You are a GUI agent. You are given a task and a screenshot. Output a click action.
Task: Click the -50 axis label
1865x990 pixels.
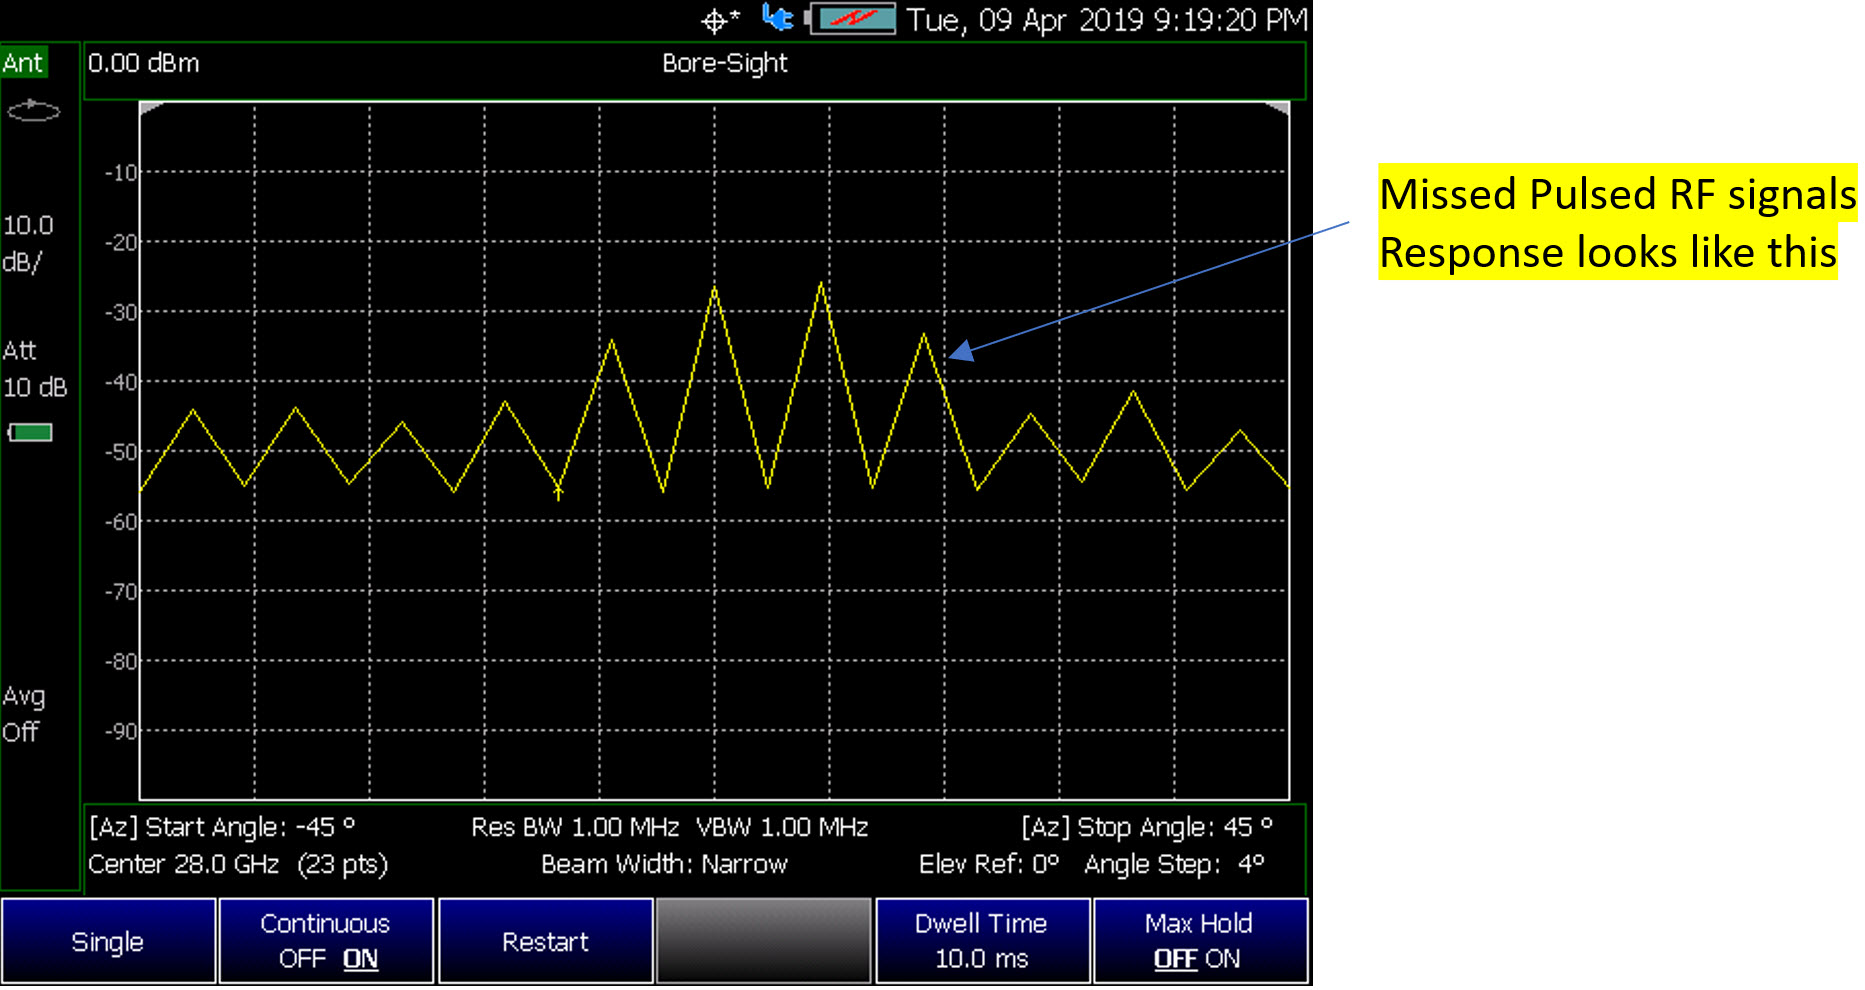coord(121,452)
